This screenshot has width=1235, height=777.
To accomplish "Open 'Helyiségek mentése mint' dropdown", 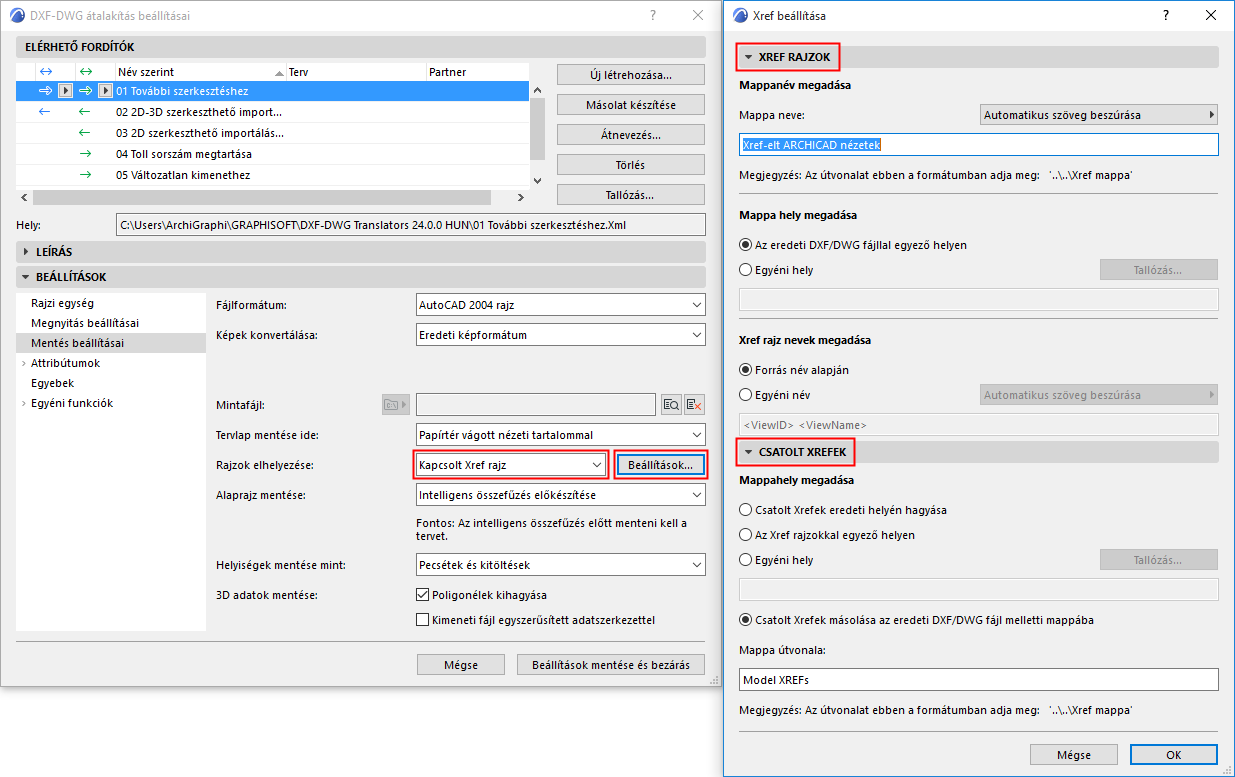I will coord(560,565).
